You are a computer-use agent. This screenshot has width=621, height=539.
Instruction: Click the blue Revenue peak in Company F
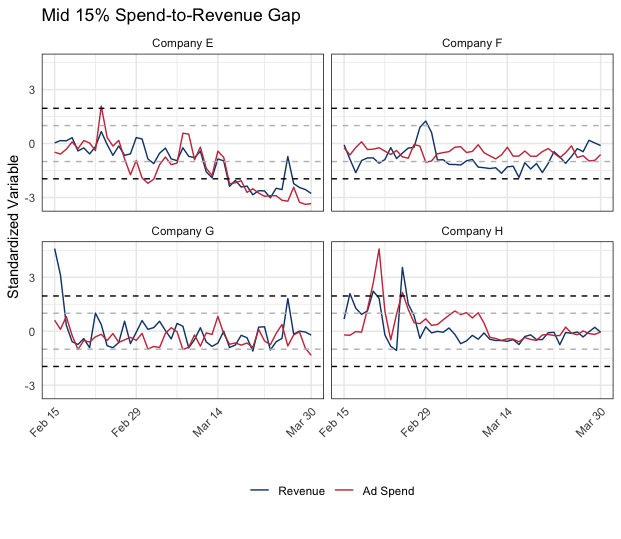click(426, 121)
